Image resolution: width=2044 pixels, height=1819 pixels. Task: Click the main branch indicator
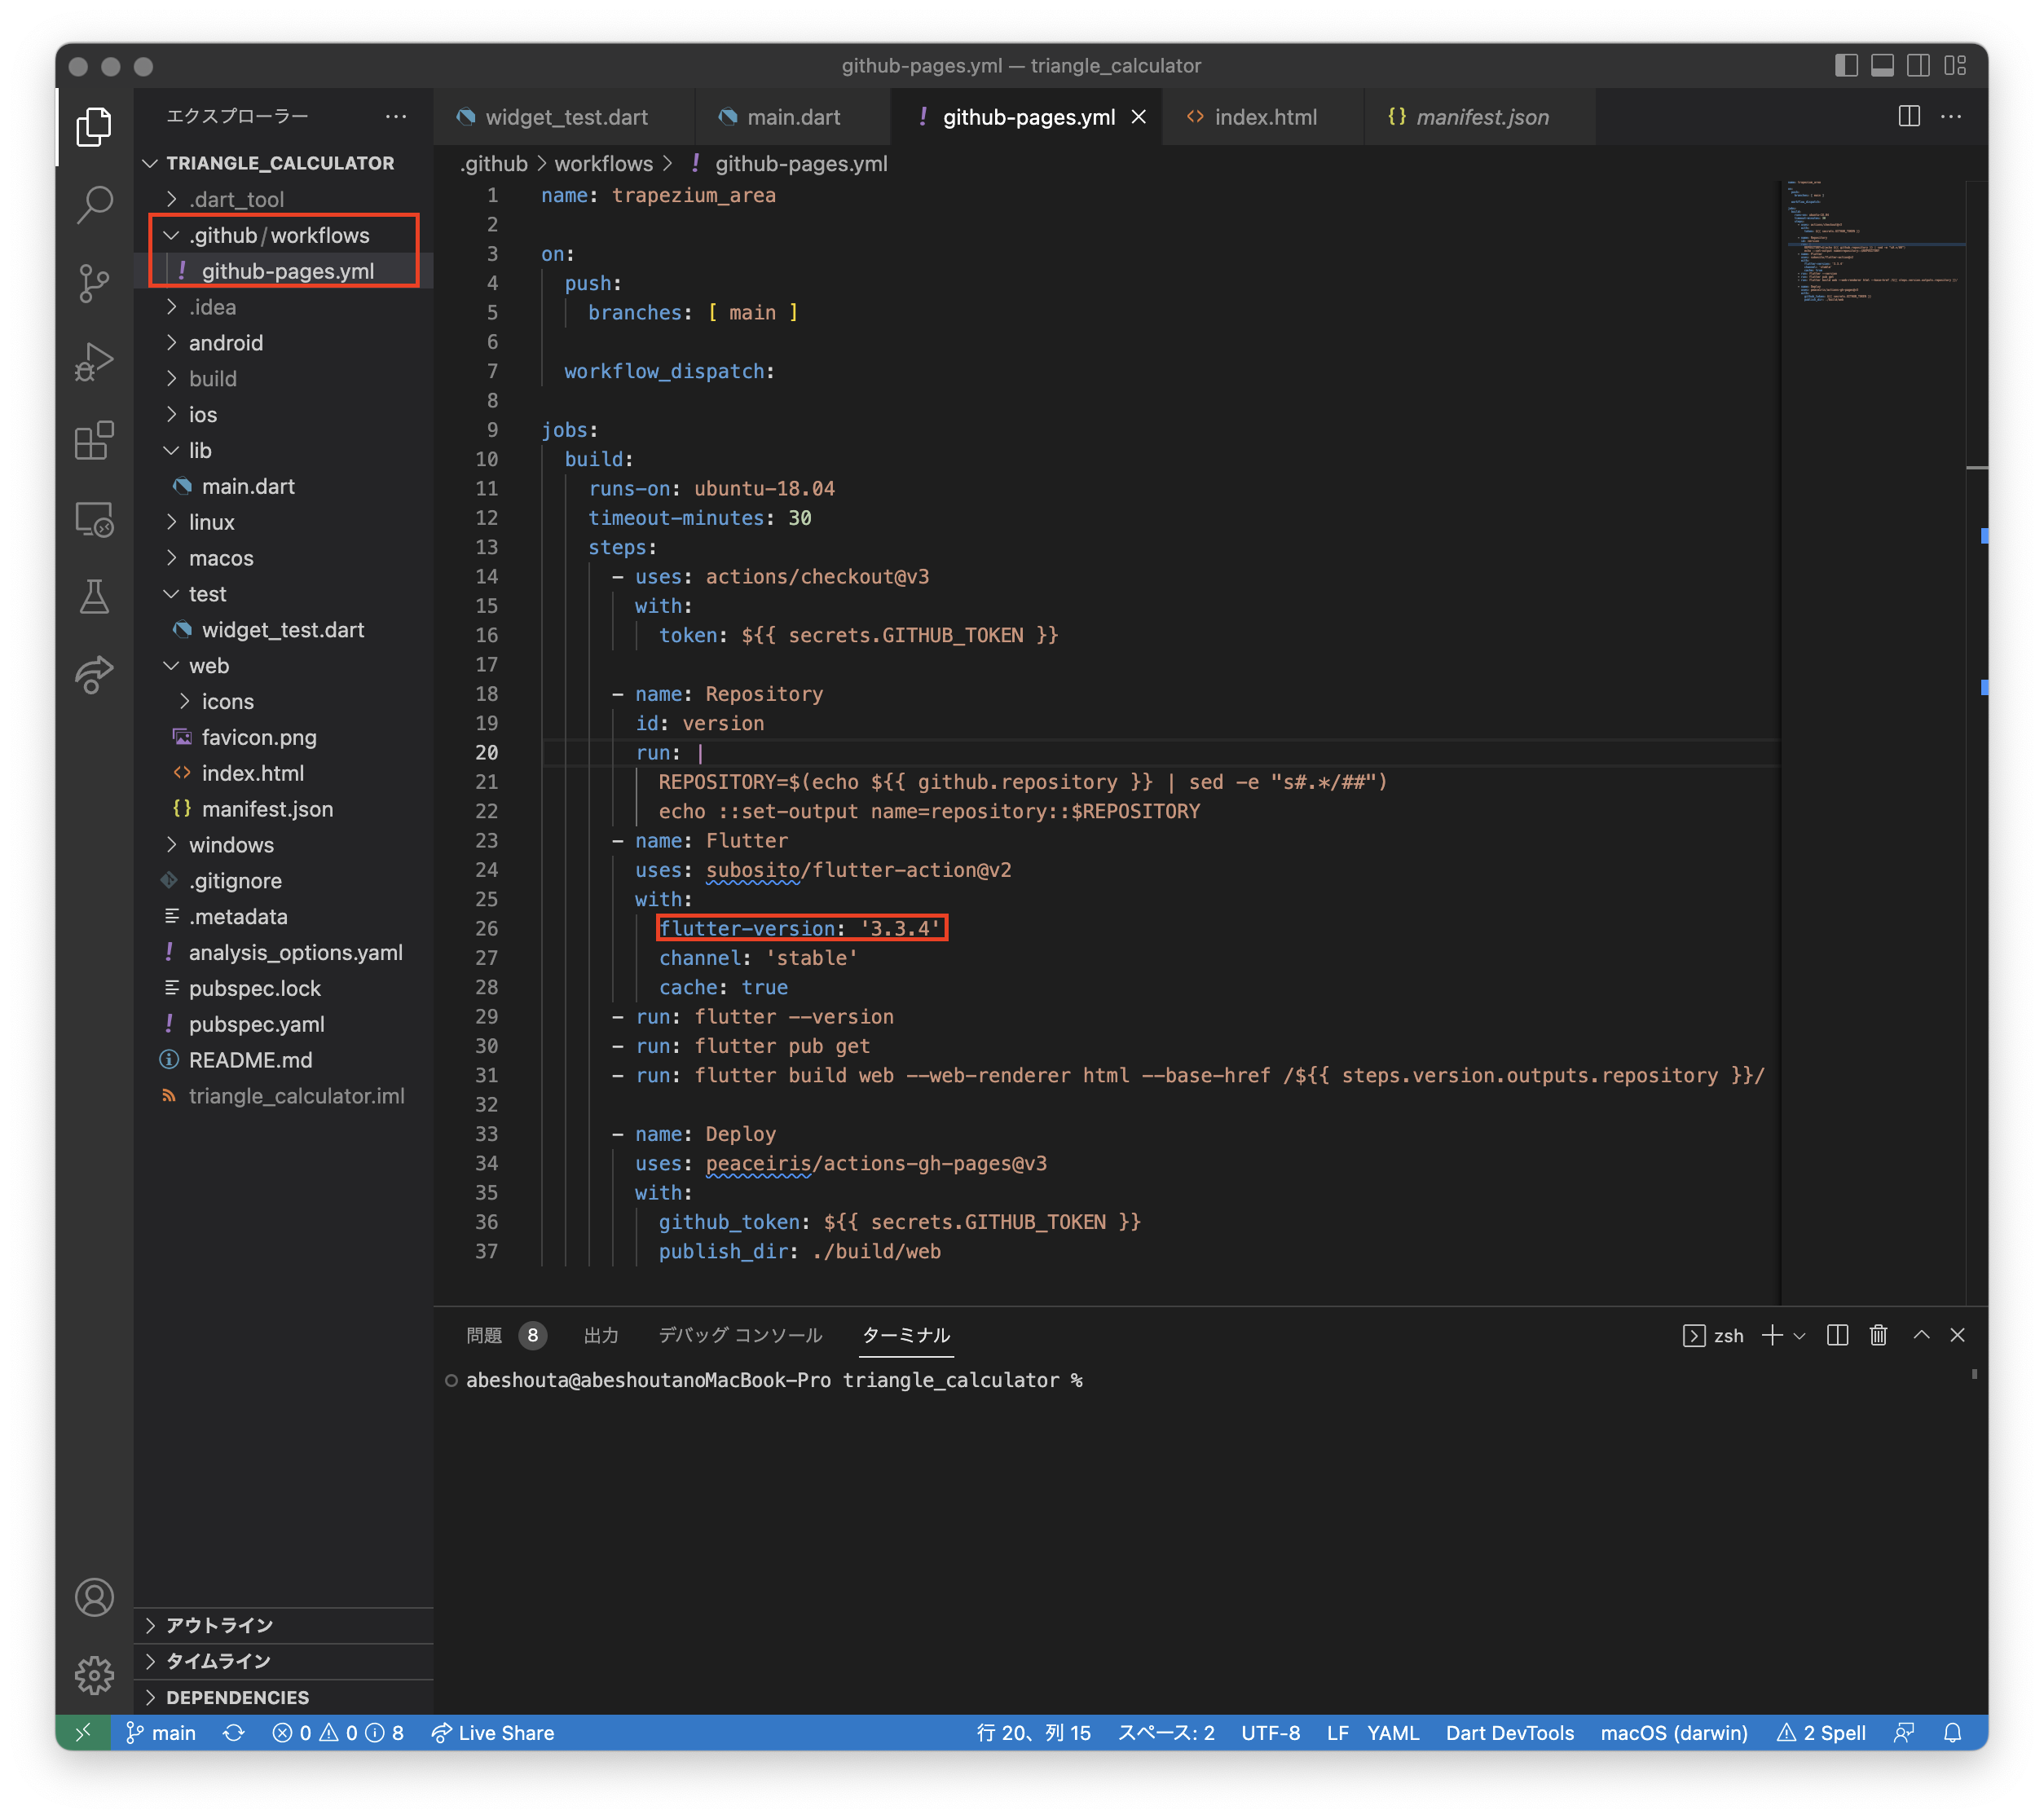tap(162, 1733)
